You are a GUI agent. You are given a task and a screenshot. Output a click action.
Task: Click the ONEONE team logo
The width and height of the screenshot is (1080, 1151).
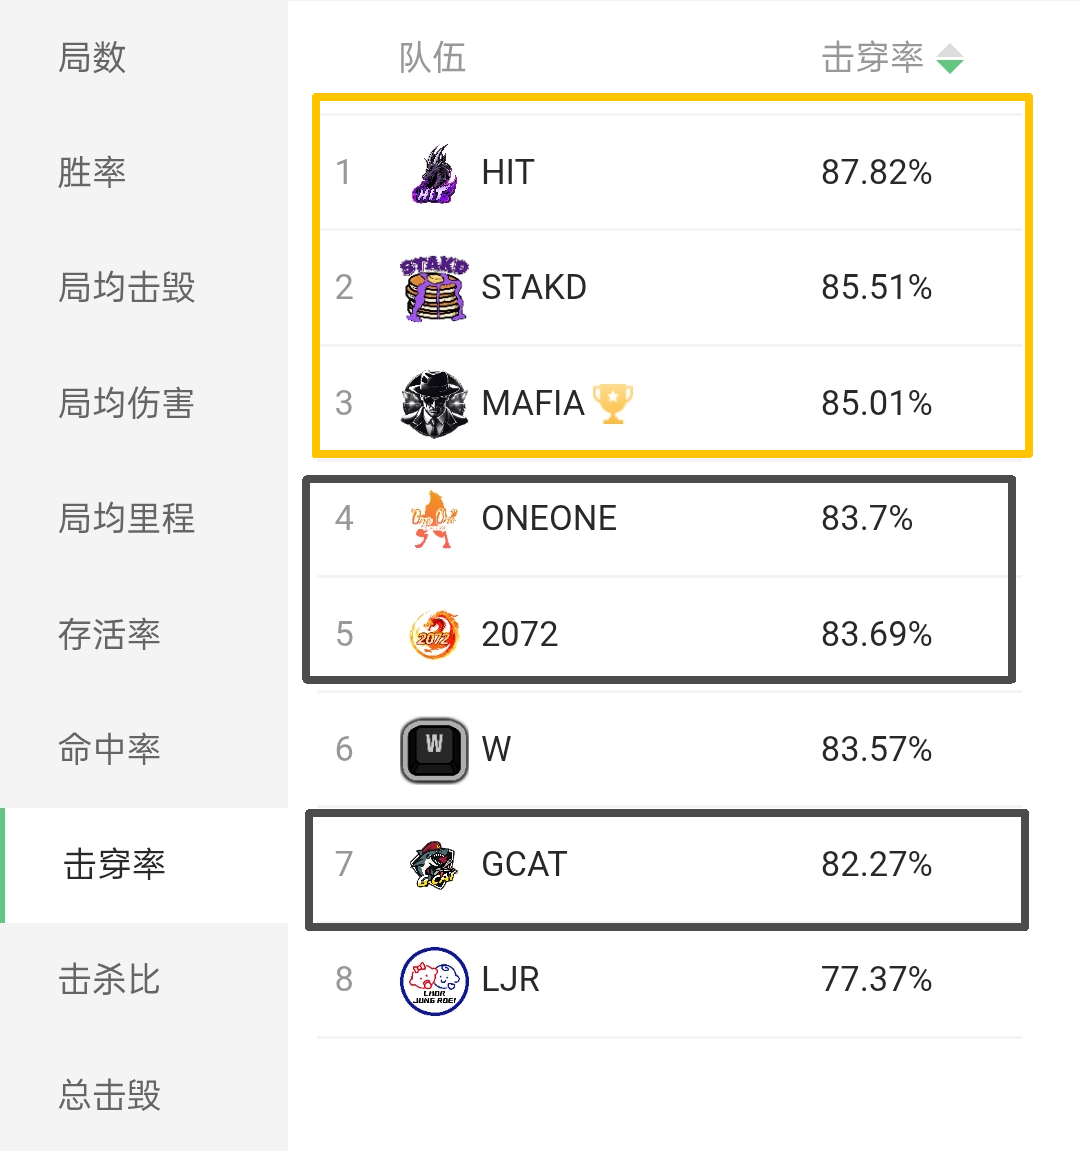[434, 519]
